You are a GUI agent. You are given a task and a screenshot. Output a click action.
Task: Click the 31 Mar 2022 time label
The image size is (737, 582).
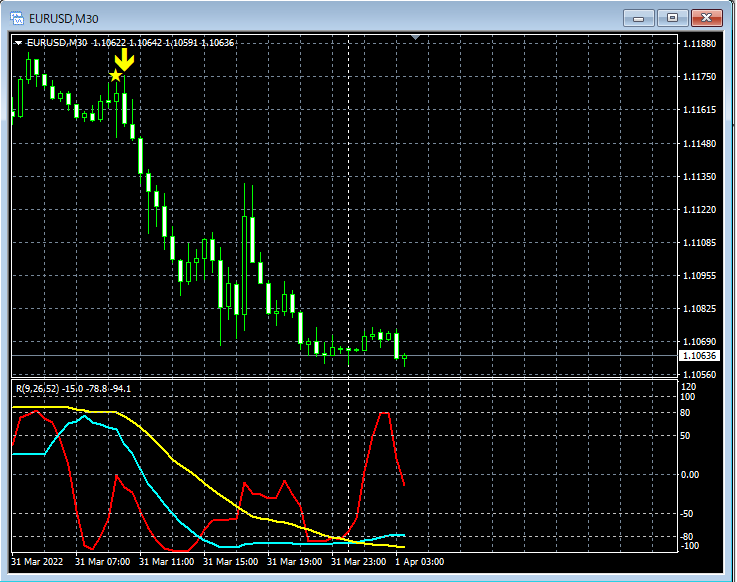tap(37, 562)
